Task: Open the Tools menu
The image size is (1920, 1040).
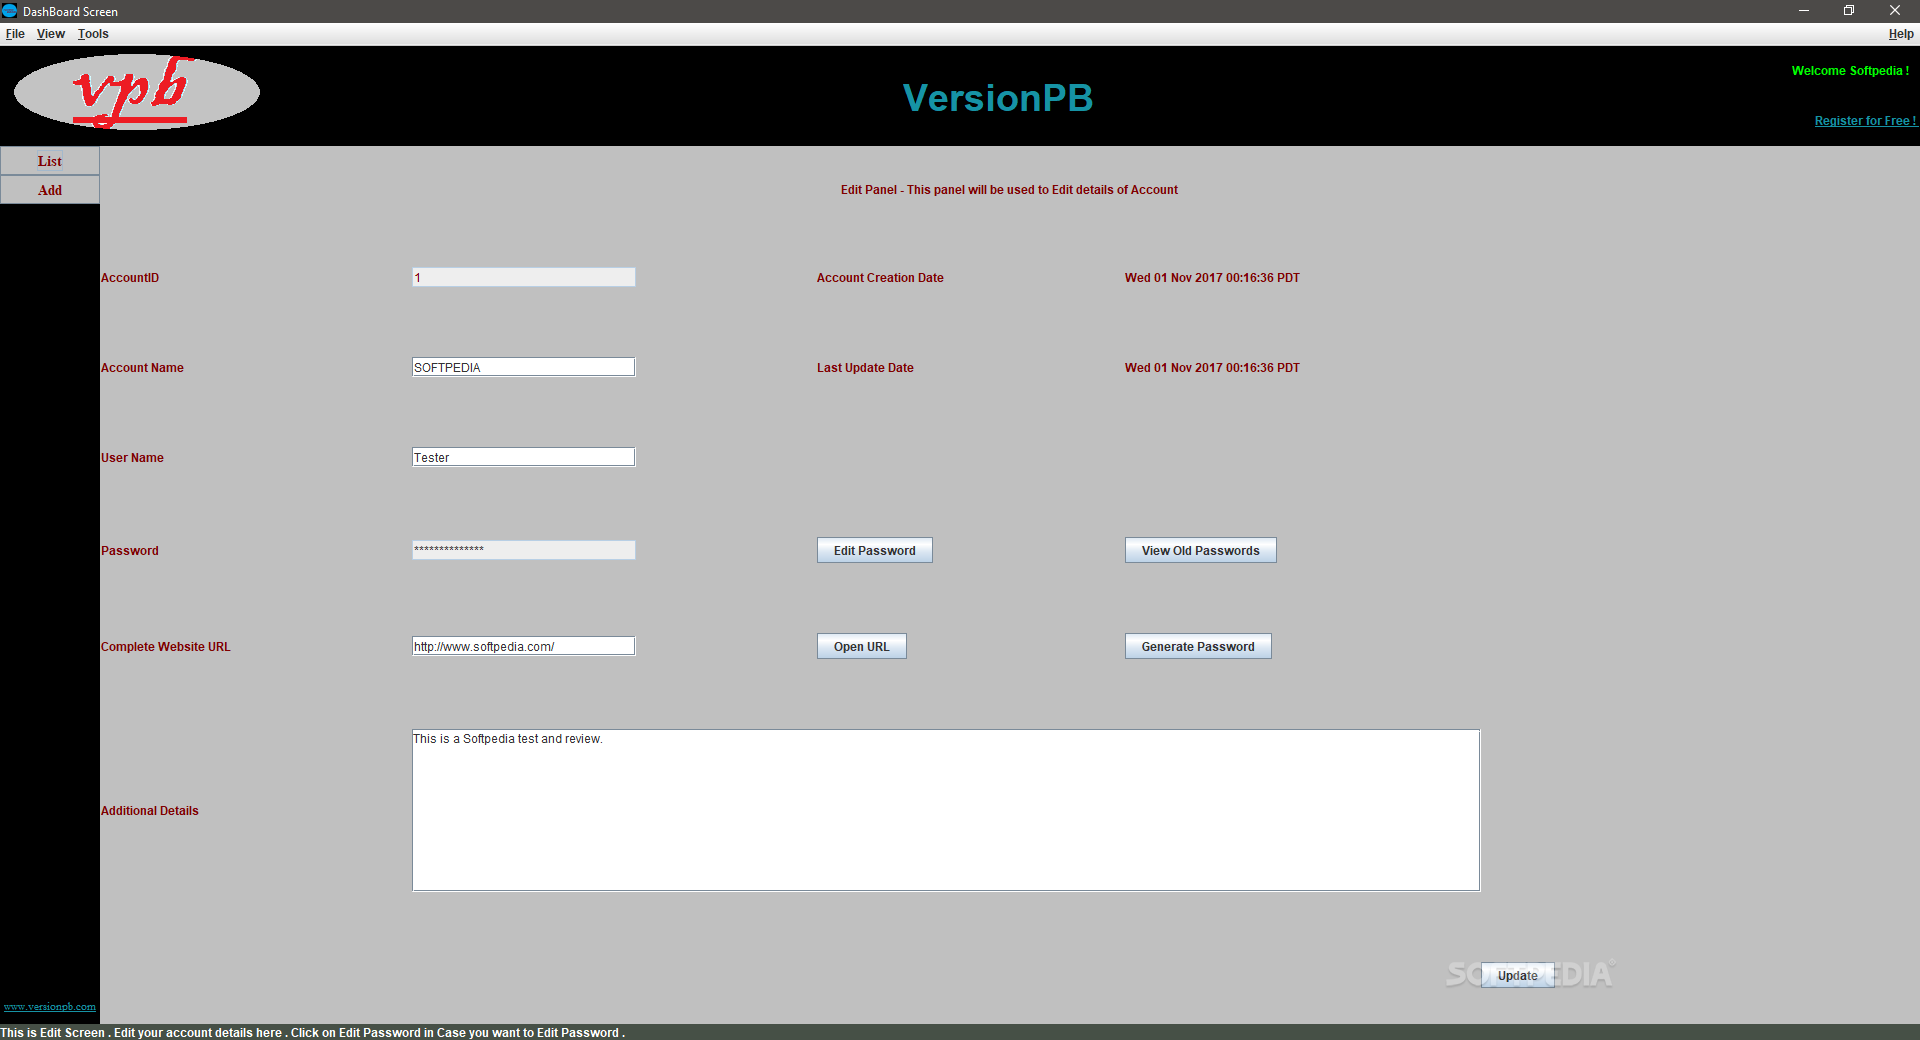Action: pos(93,34)
